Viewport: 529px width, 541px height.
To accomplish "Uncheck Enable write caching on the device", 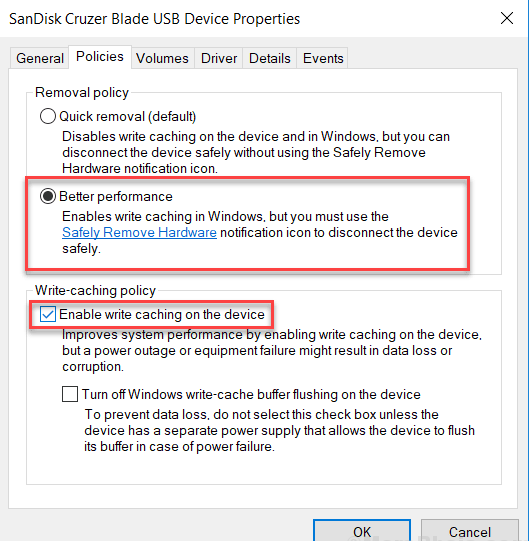I will click(47, 314).
